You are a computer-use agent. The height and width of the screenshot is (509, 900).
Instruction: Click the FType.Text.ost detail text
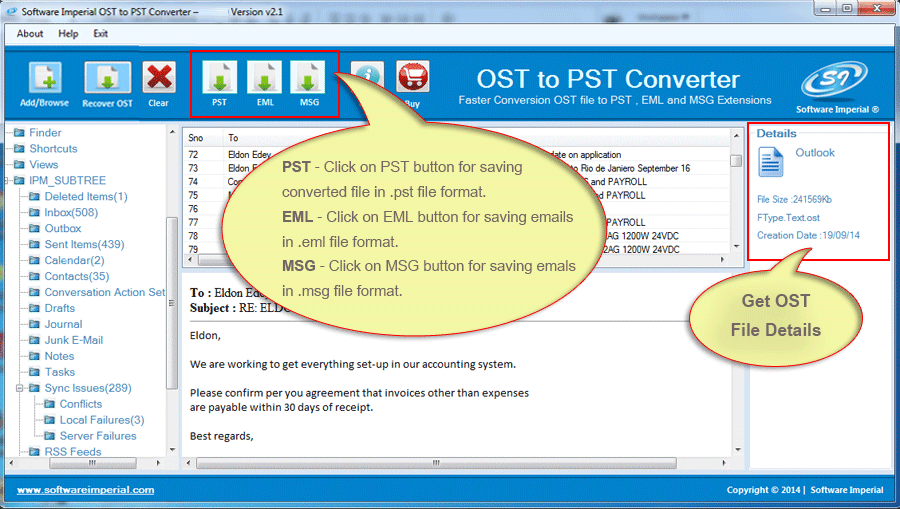coord(788,218)
